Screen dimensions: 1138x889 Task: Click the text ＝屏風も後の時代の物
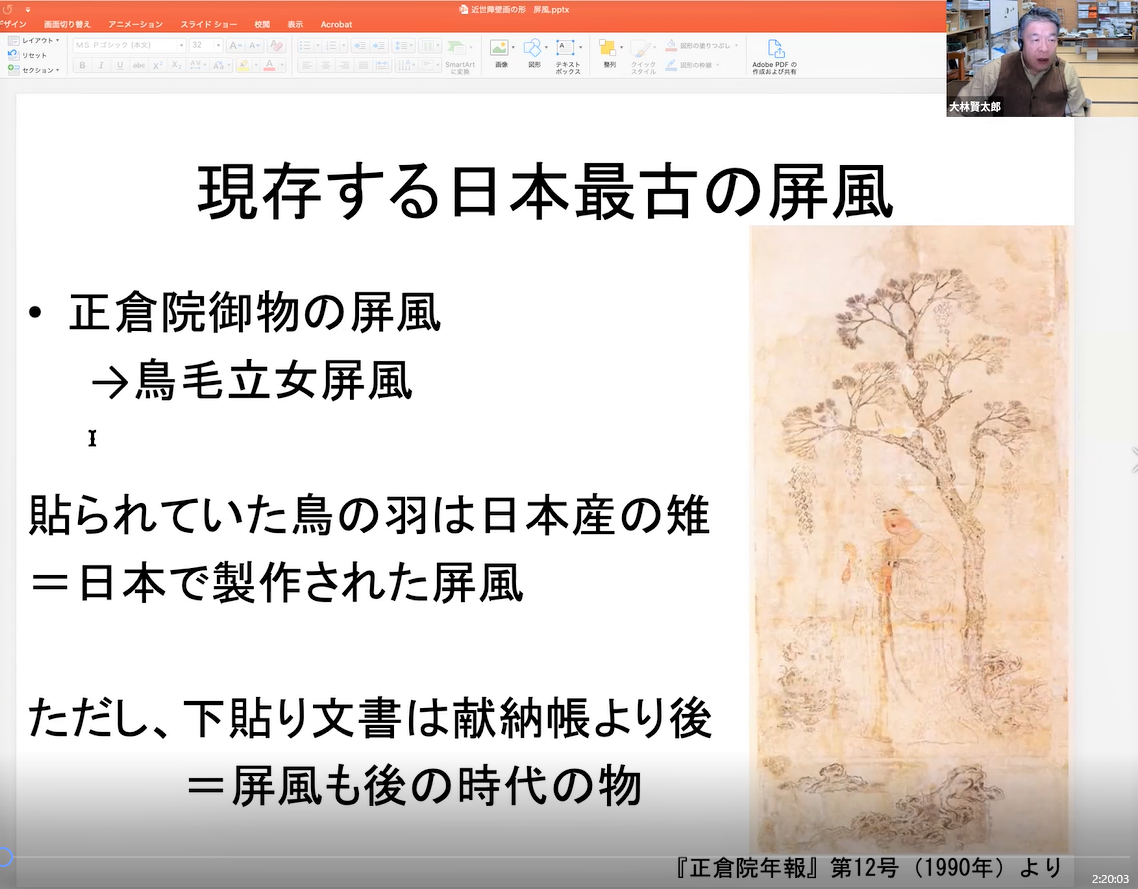pos(414,785)
